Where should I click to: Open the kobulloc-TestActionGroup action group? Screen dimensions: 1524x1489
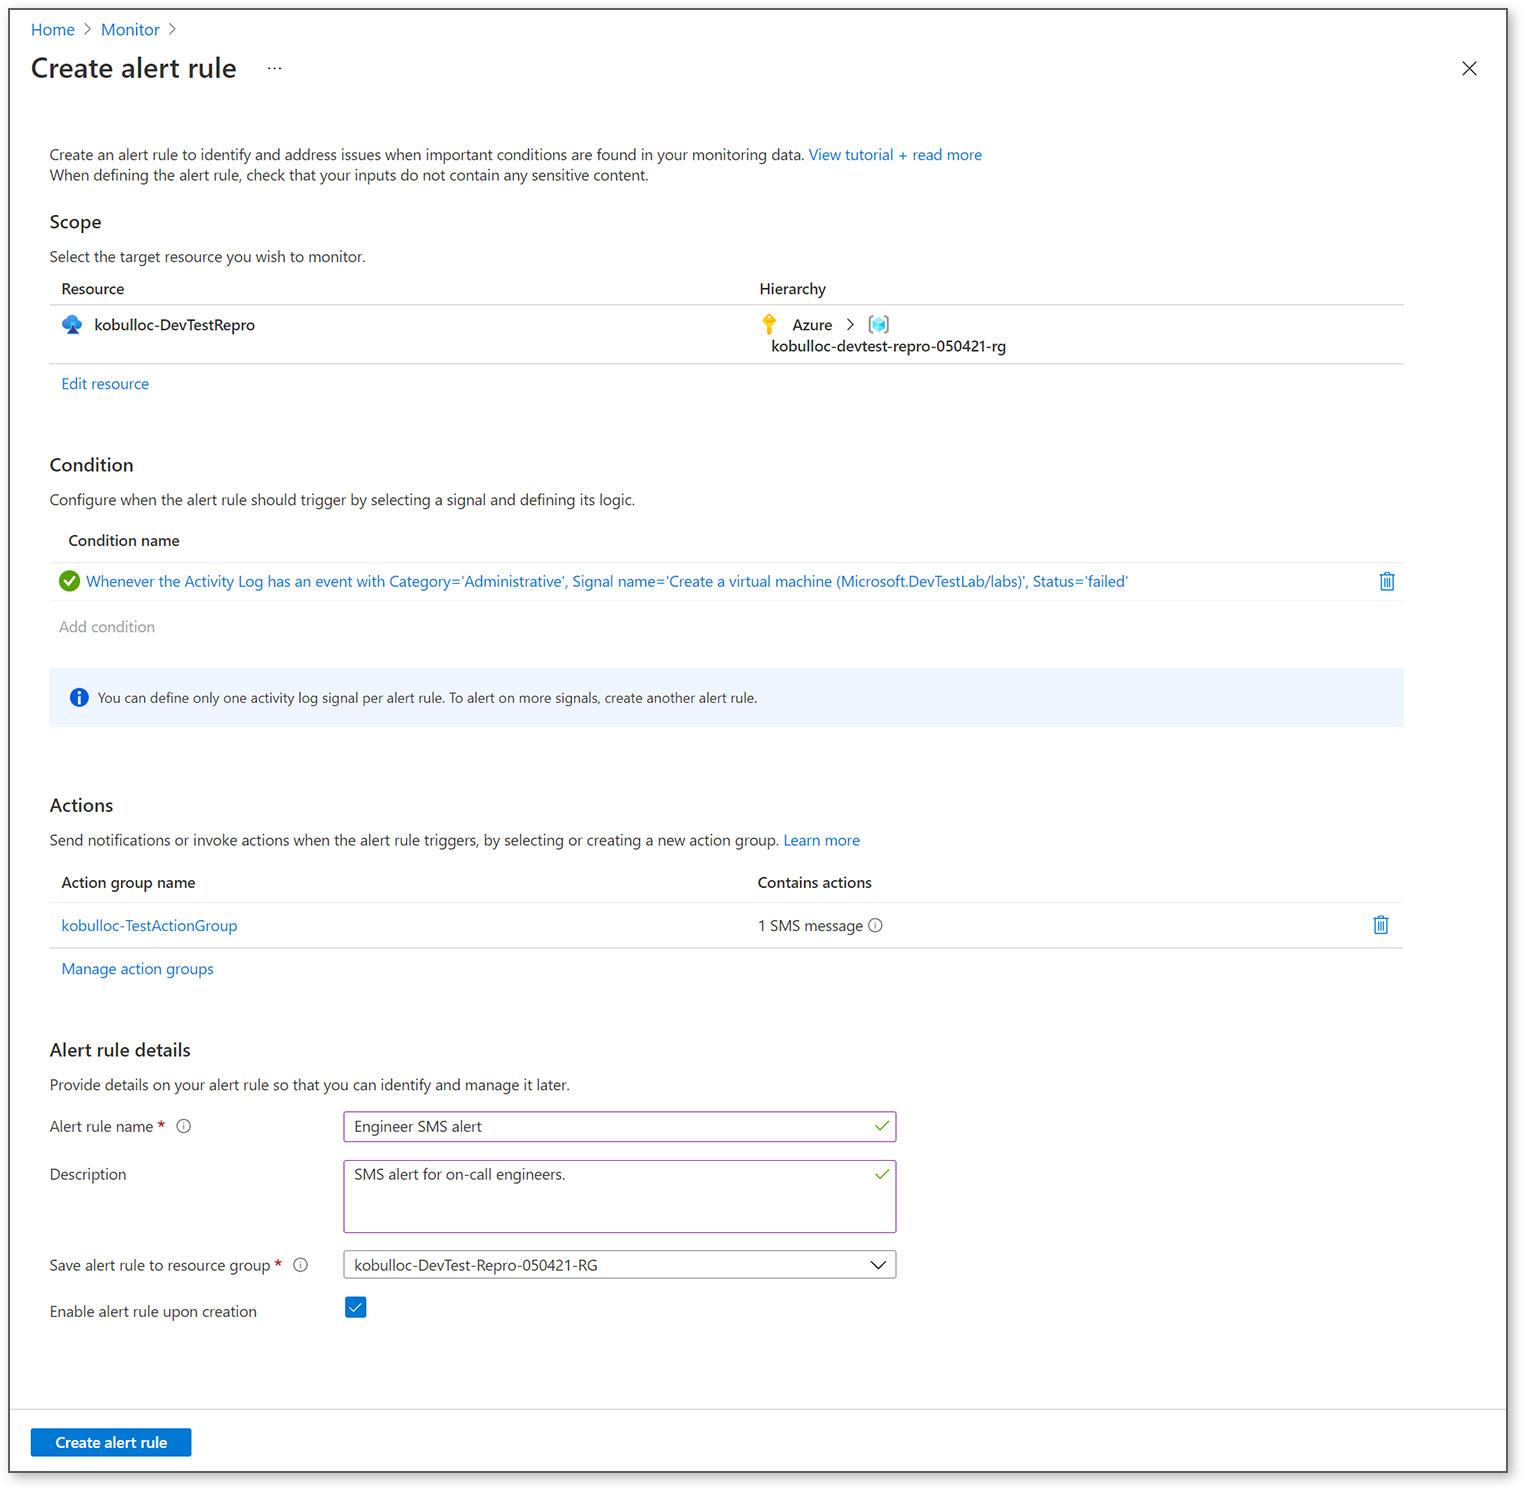point(149,926)
